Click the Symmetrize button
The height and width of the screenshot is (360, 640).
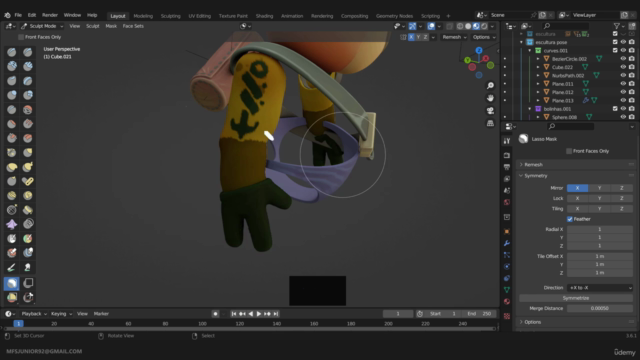pos(576,298)
